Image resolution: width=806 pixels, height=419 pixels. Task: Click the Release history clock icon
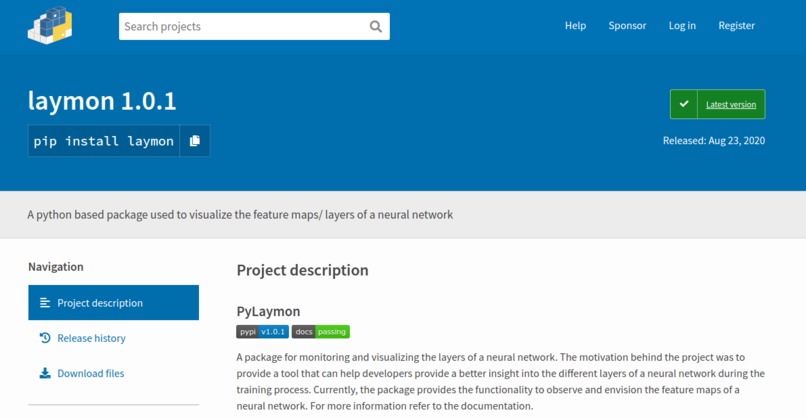click(45, 338)
